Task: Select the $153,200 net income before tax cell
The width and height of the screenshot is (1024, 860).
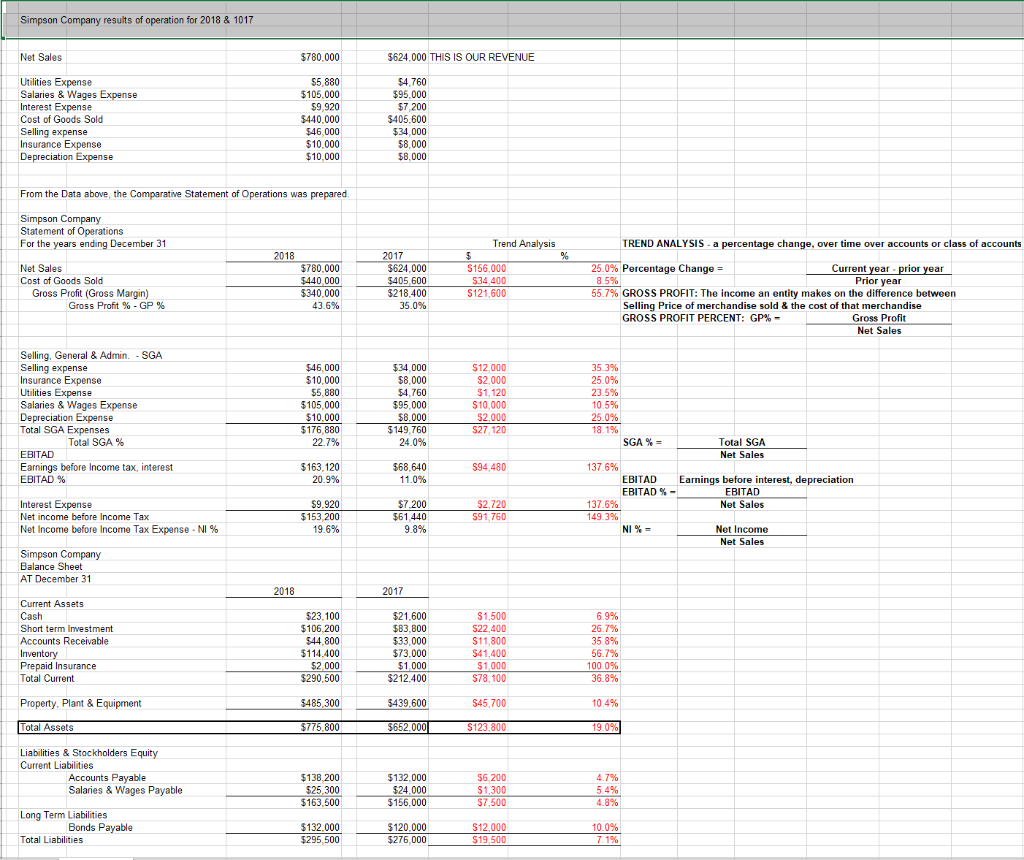Action: point(320,517)
